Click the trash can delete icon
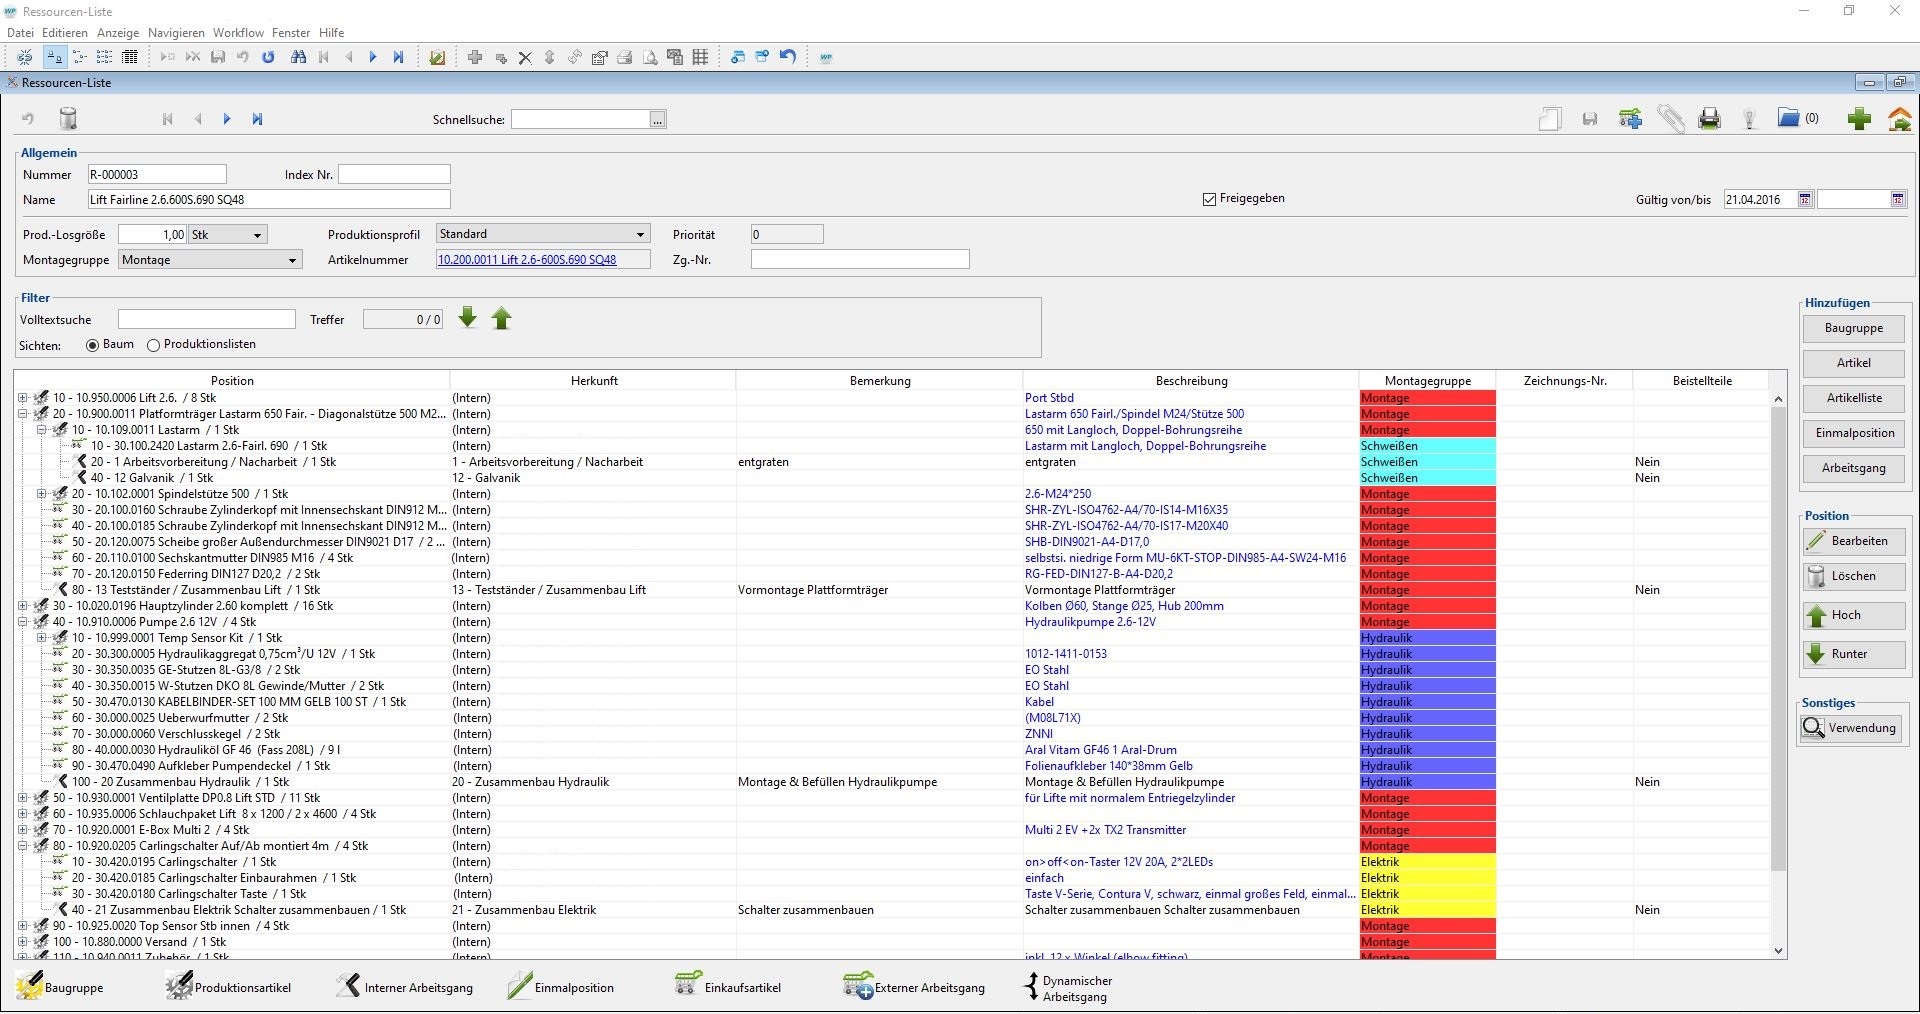1920x1014 pixels. pos(68,119)
